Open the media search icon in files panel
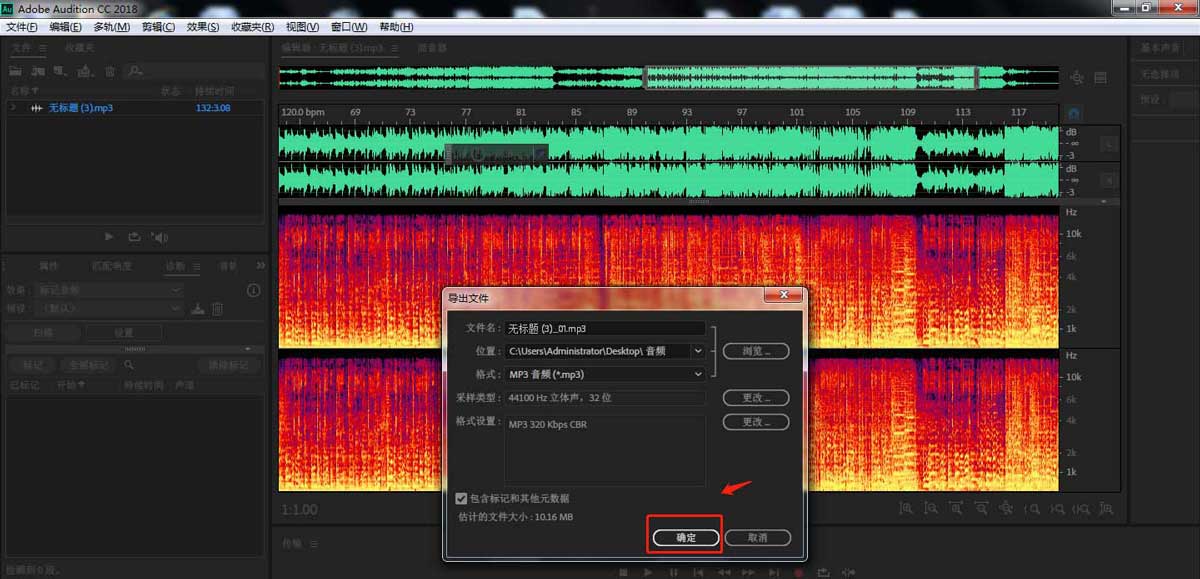 135,71
